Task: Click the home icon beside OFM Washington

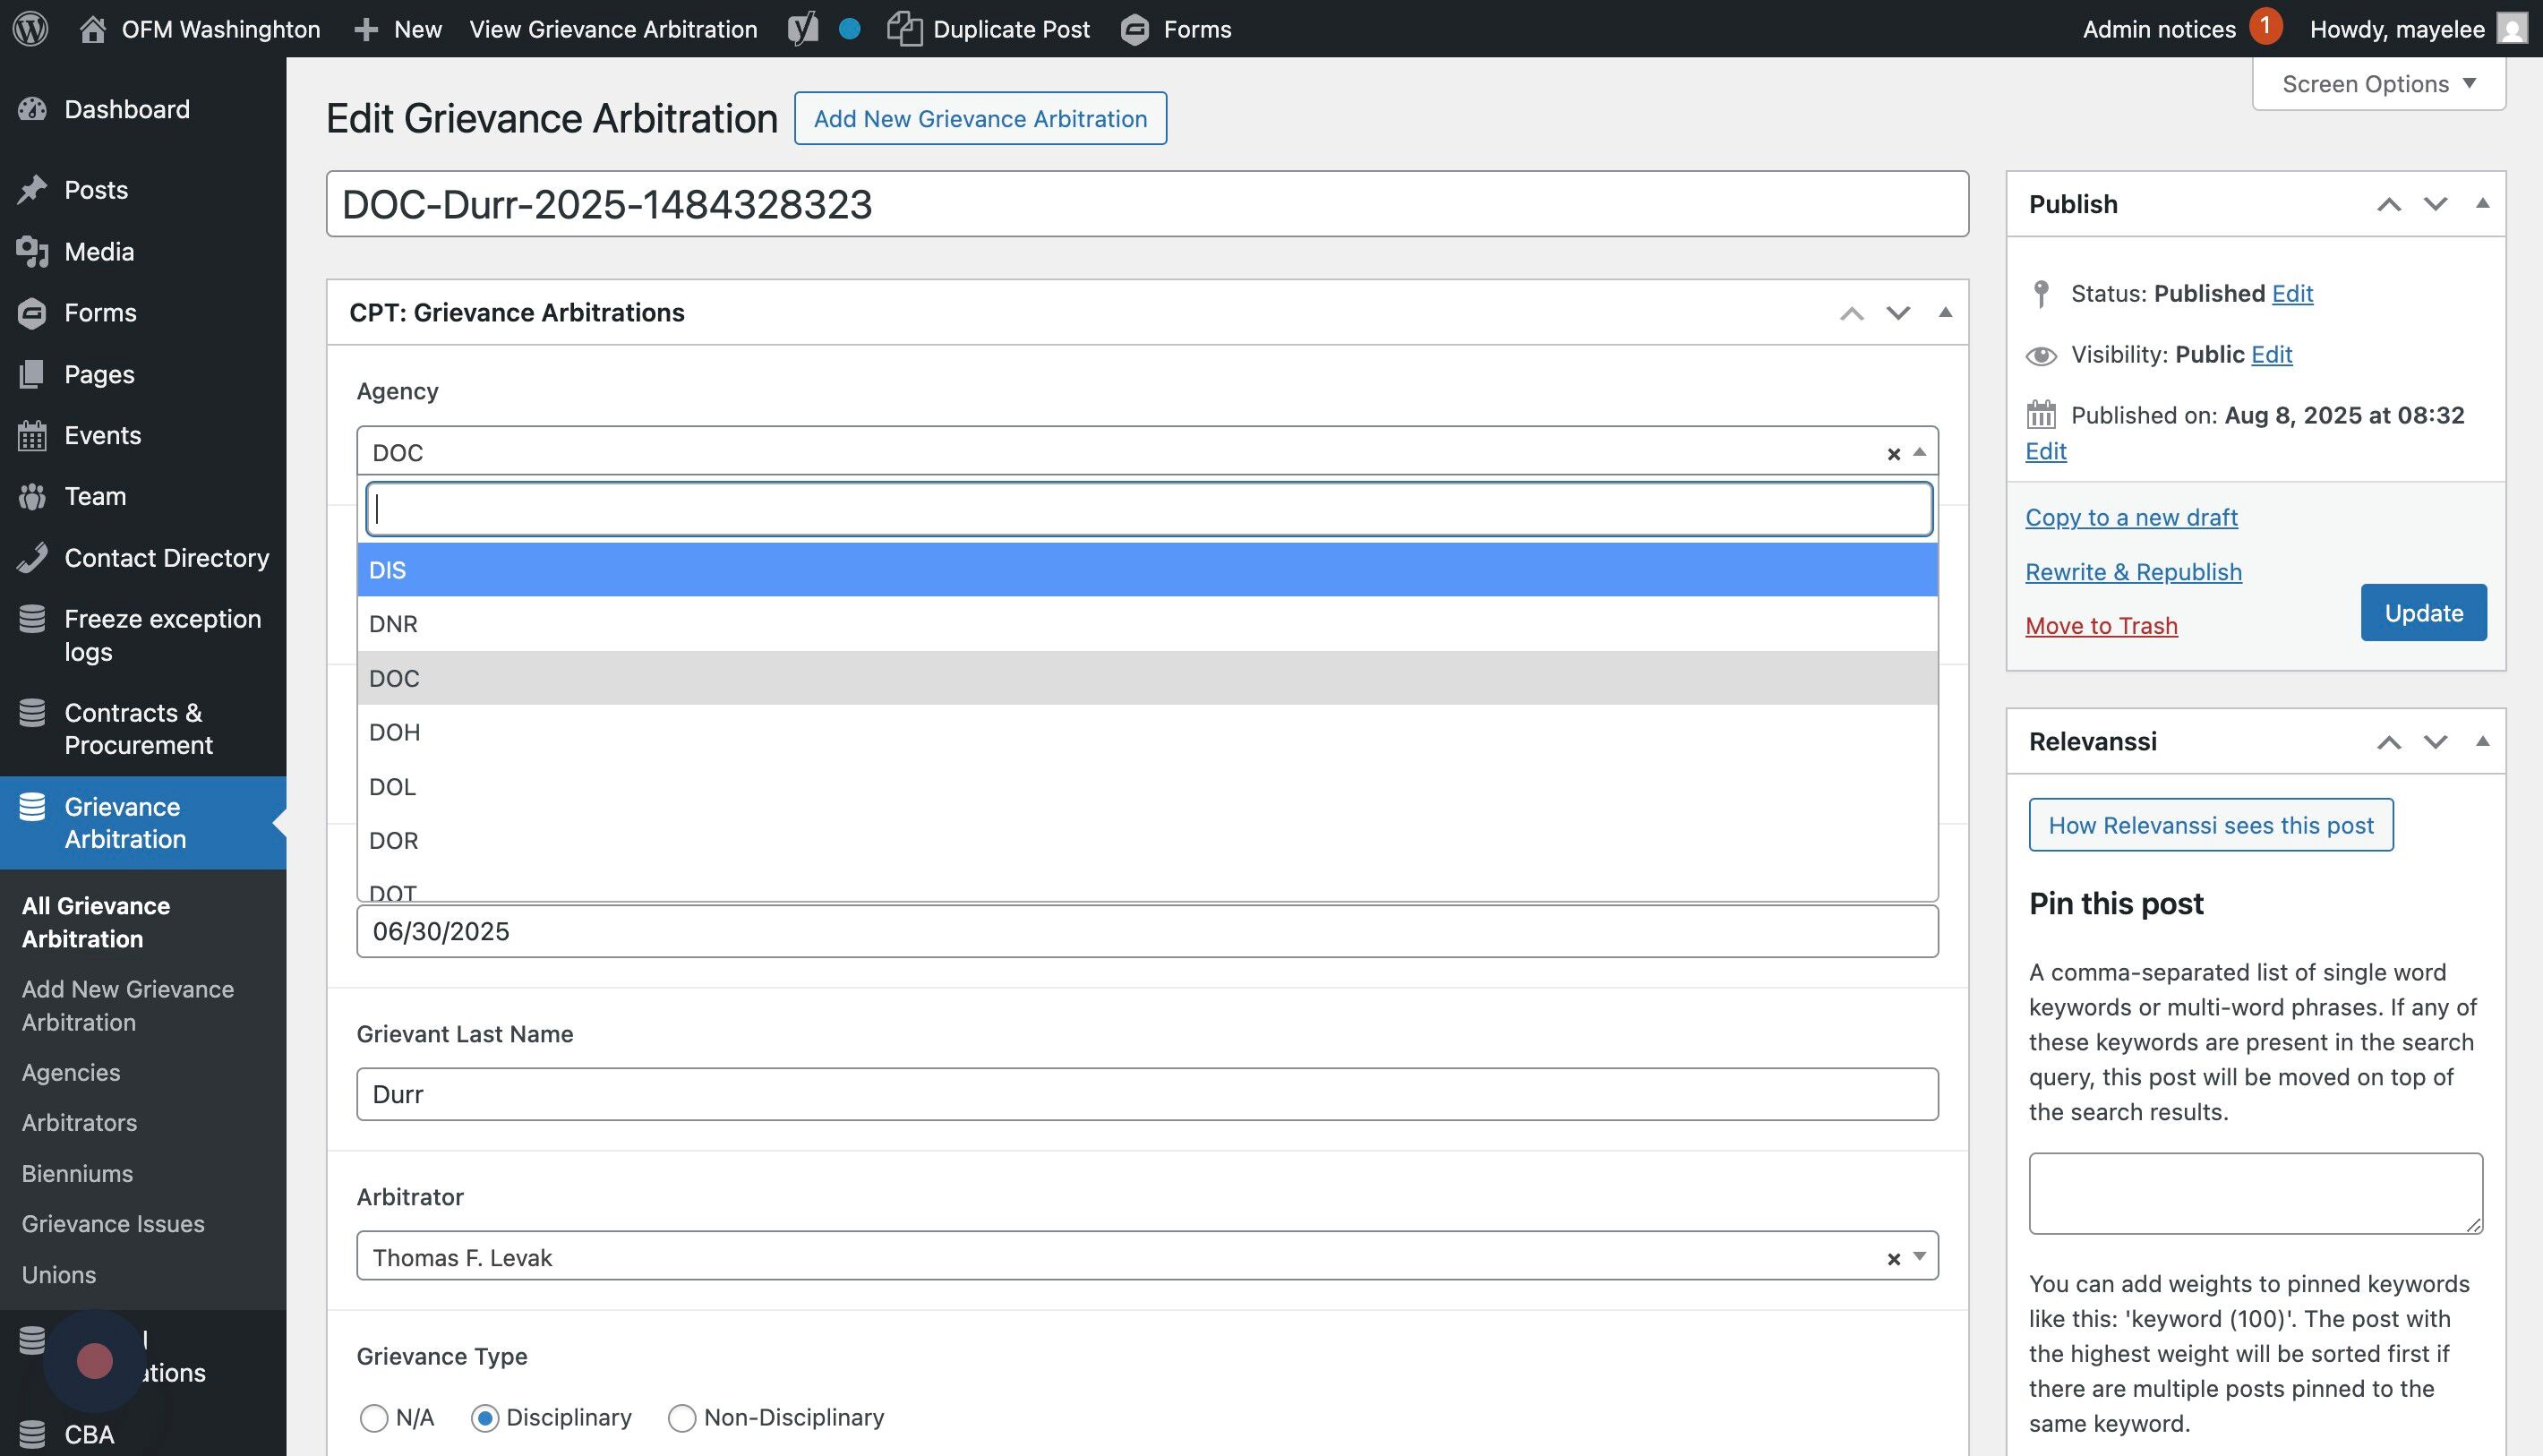Action: [93, 28]
